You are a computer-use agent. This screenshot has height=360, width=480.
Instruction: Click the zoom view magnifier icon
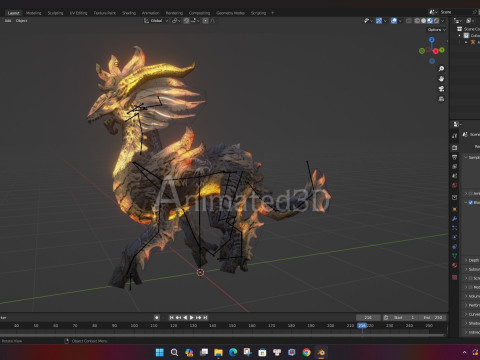(441, 69)
